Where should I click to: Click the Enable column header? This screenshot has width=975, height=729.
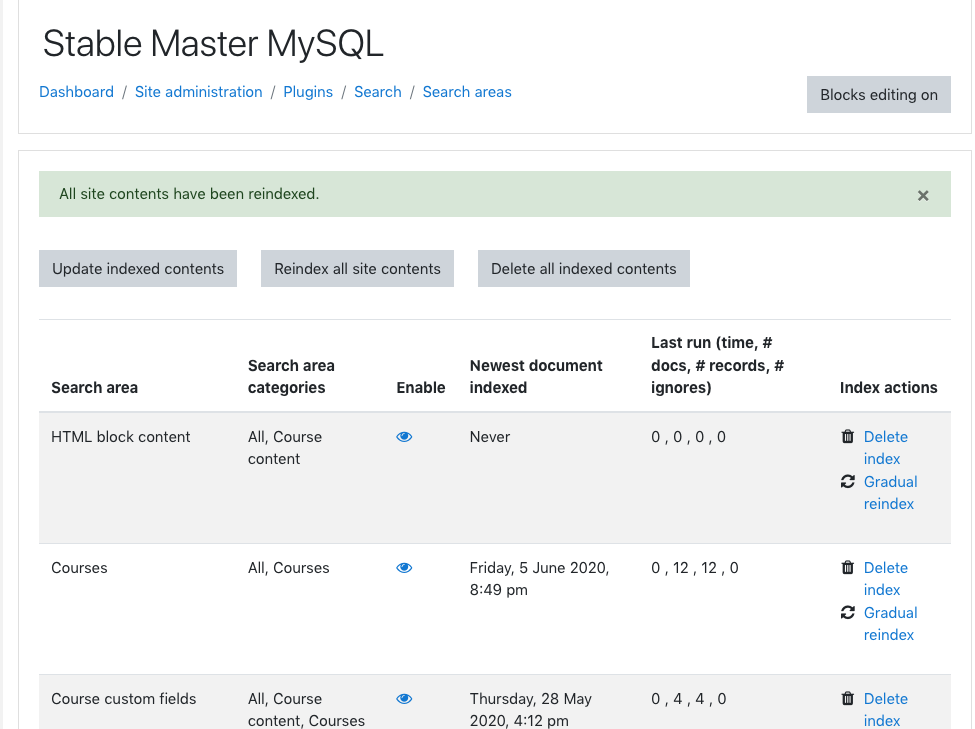pos(421,388)
